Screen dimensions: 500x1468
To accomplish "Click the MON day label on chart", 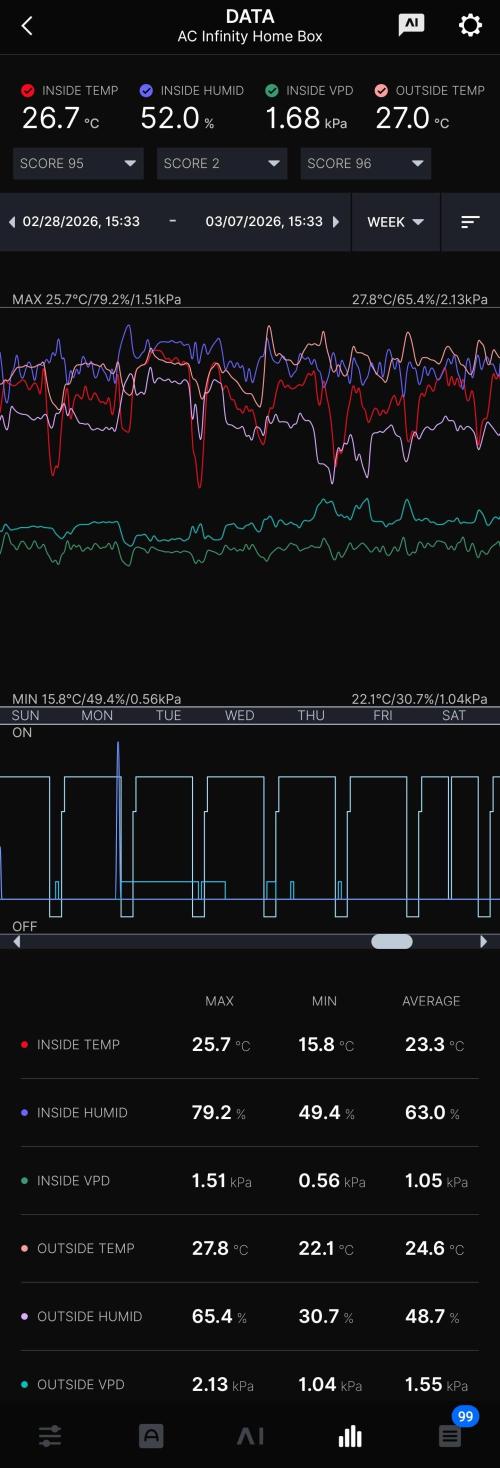I will tap(97, 715).
